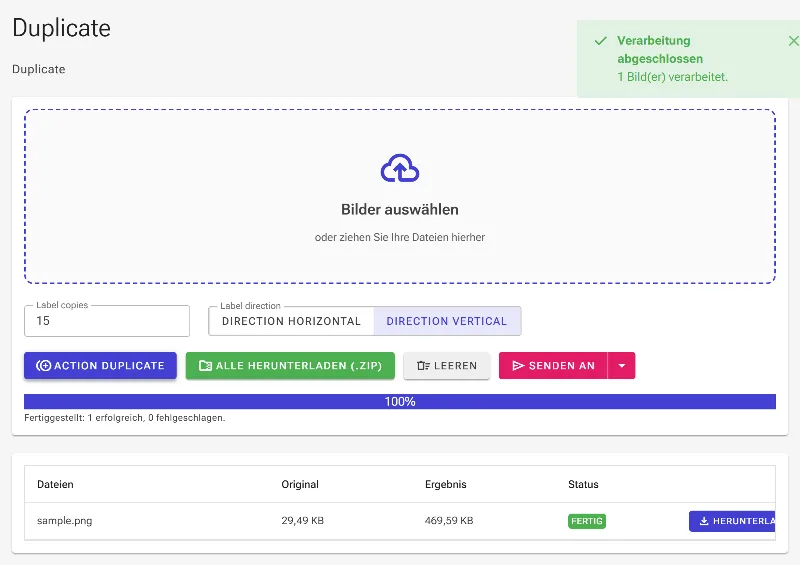Click the Senden An button
The height and width of the screenshot is (565, 800).
click(x=553, y=365)
